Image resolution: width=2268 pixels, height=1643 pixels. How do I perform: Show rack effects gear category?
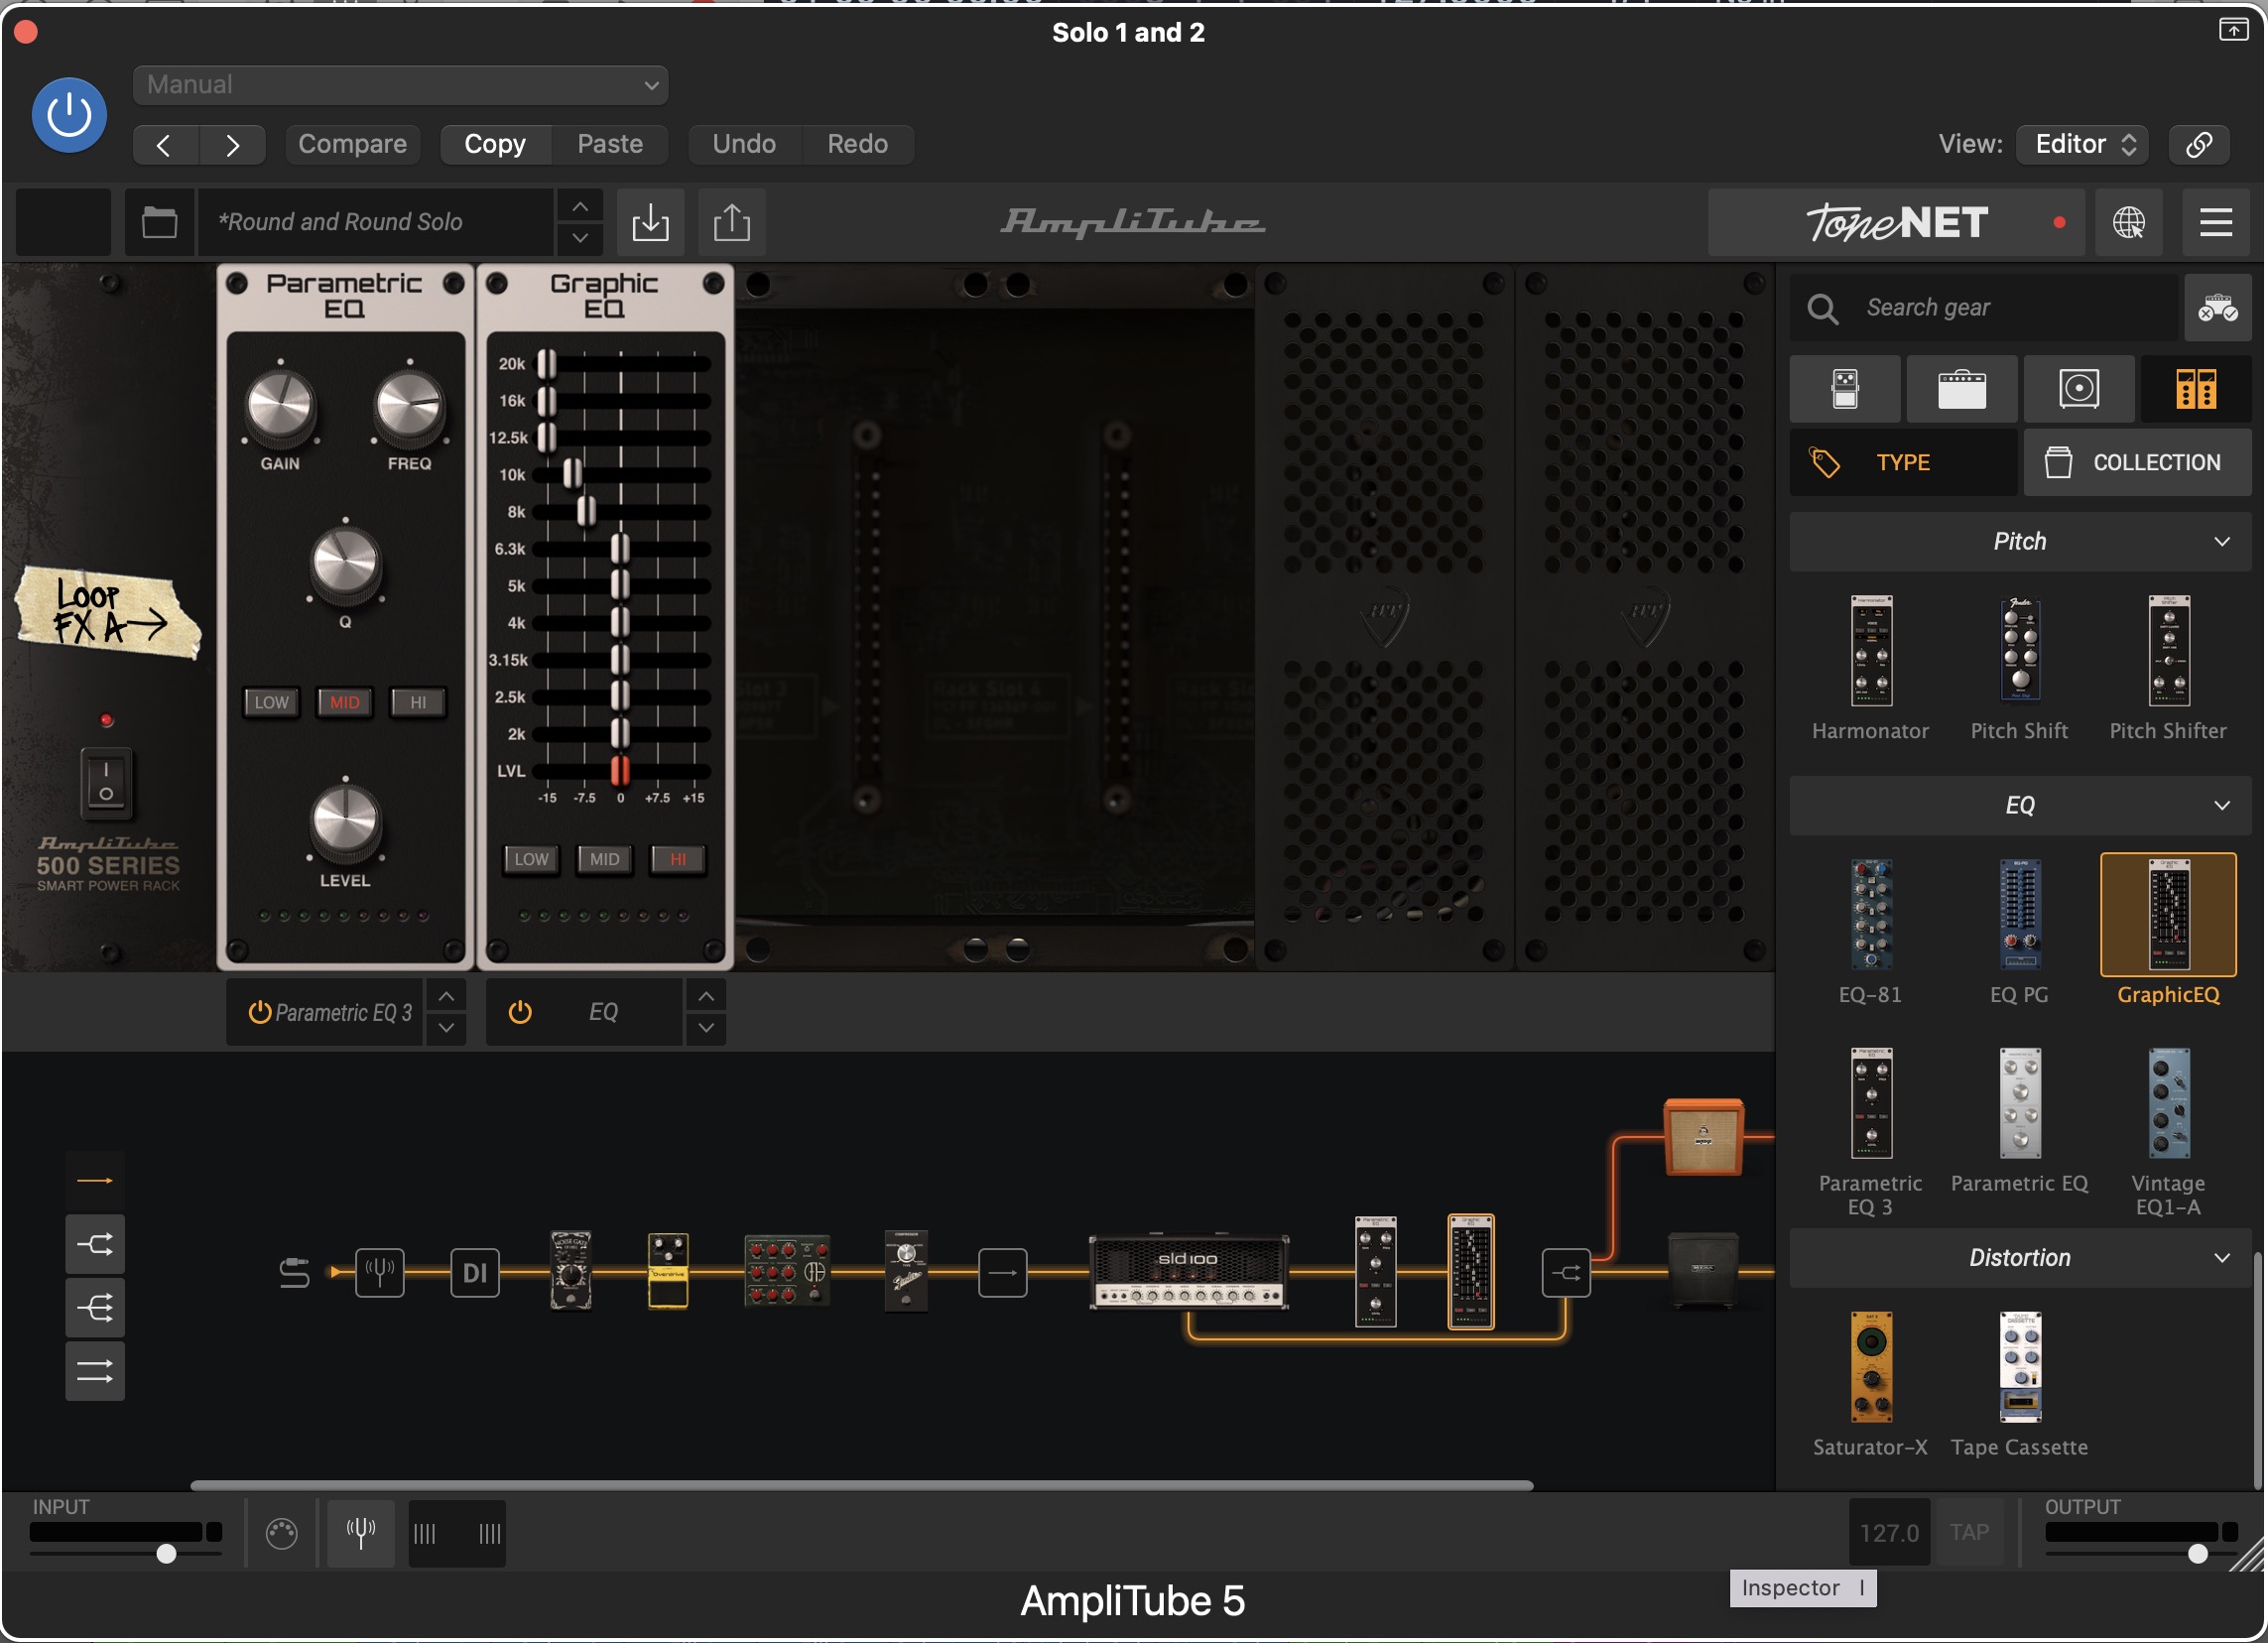pos(2196,389)
